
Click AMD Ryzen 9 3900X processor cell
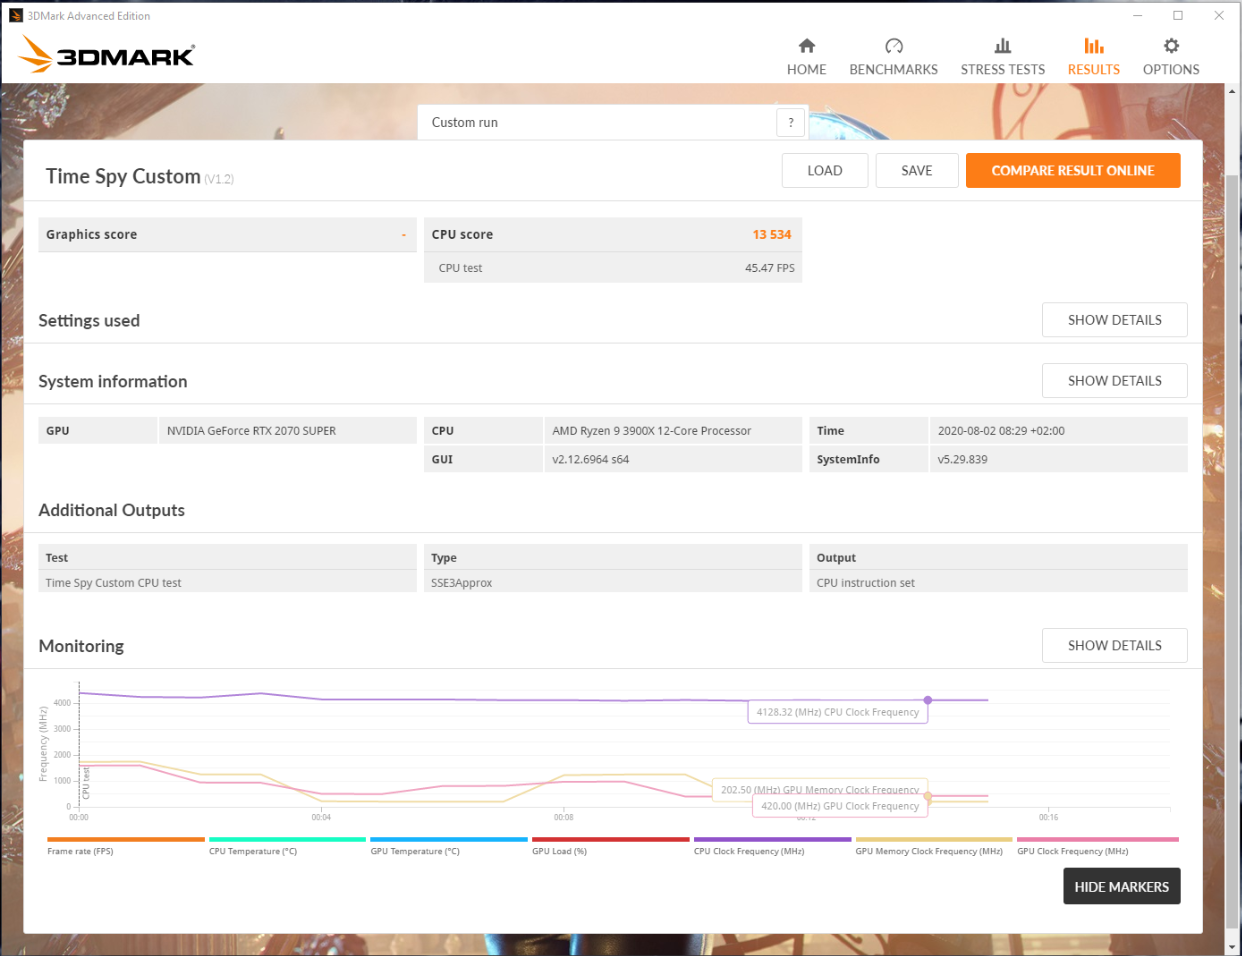pos(673,431)
